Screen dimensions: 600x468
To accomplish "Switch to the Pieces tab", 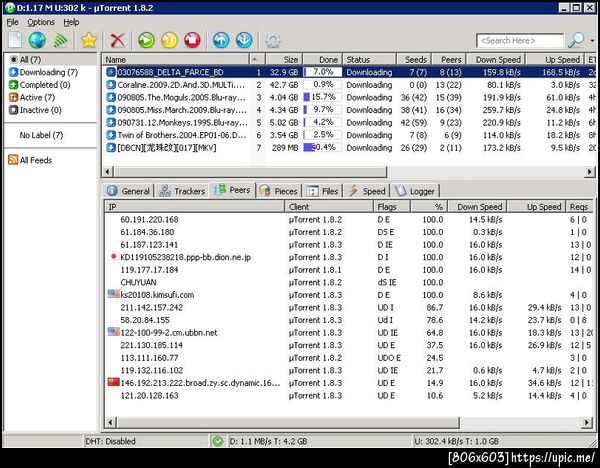I will [x=278, y=191].
